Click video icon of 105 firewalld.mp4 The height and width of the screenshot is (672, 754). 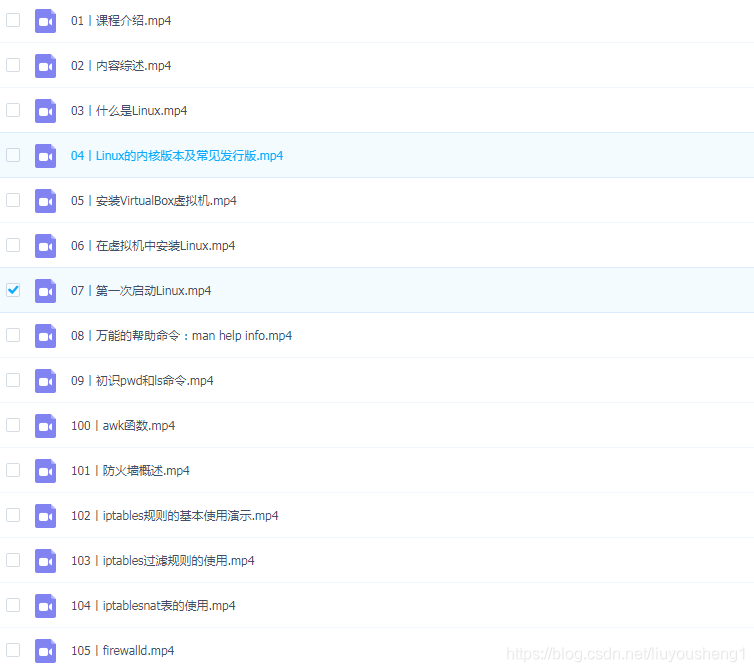(45, 651)
